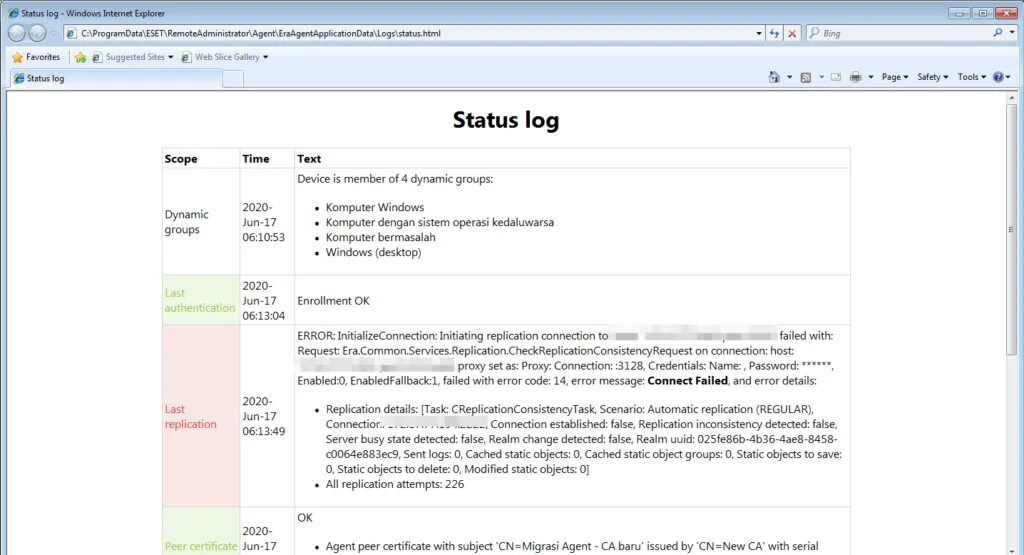
Task: Open the Safety menu
Action: coord(932,77)
